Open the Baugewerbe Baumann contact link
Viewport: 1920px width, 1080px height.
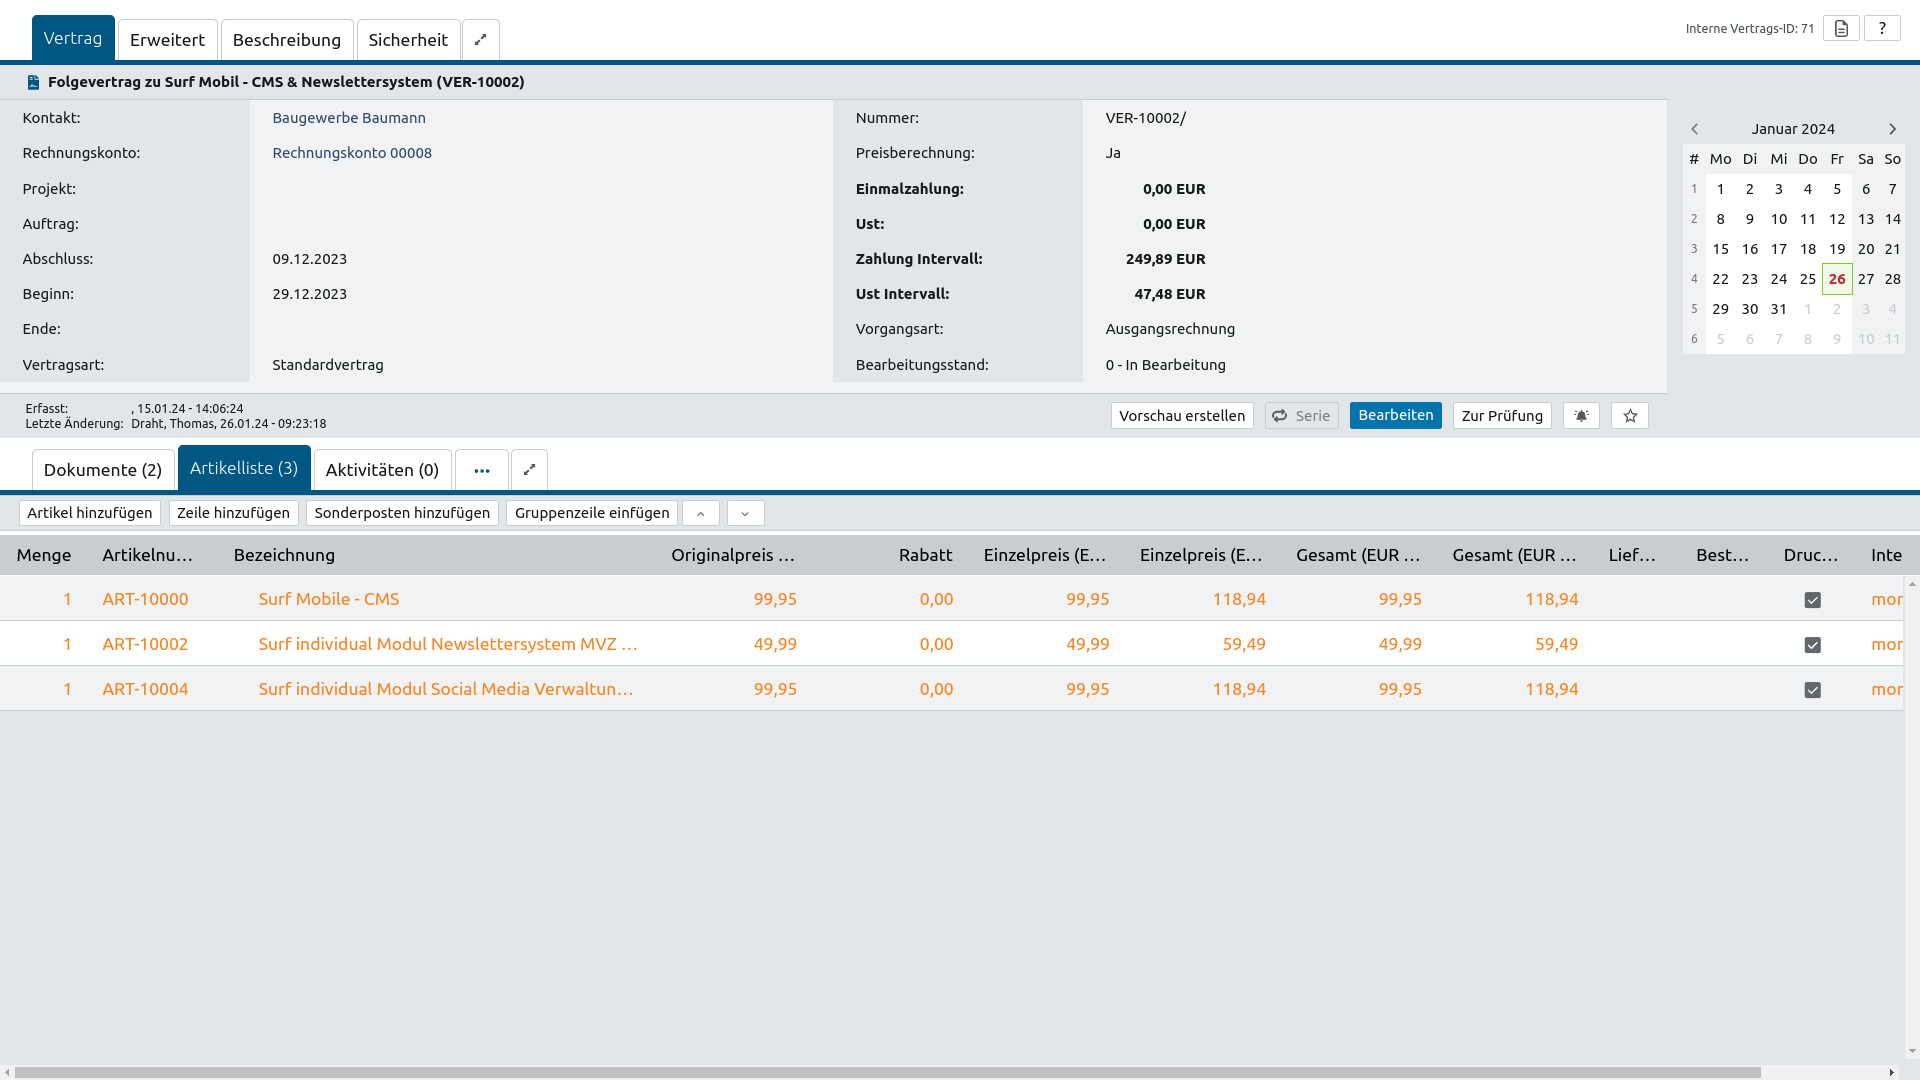349,118
